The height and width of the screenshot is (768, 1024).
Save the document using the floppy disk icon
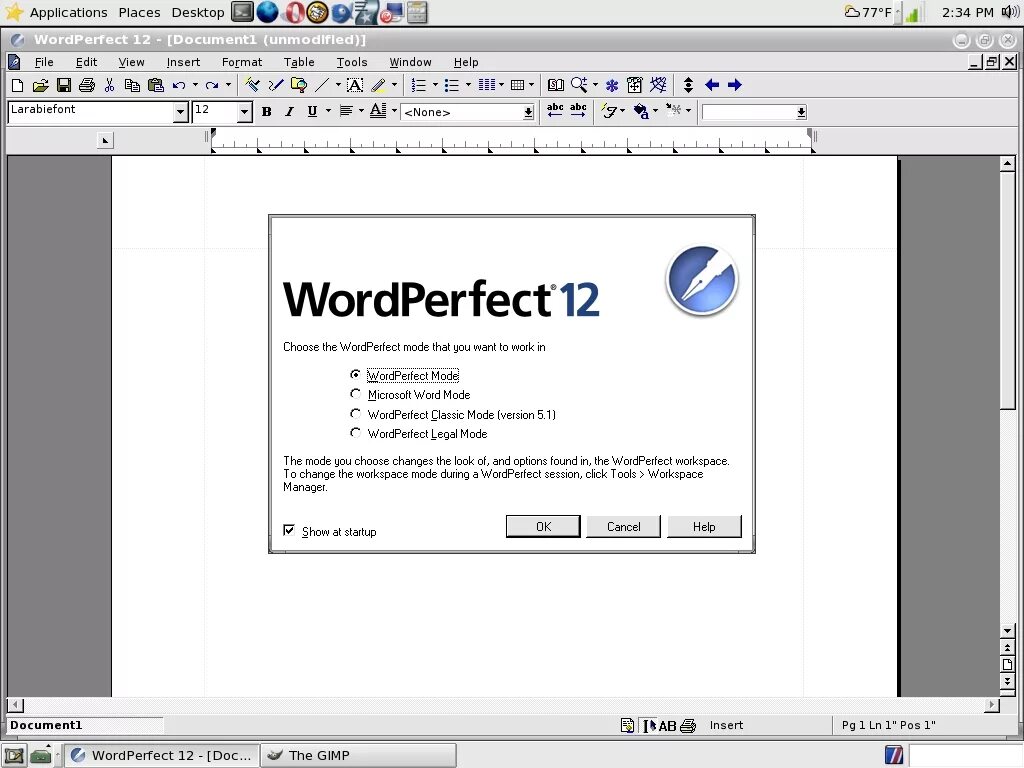point(63,85)
